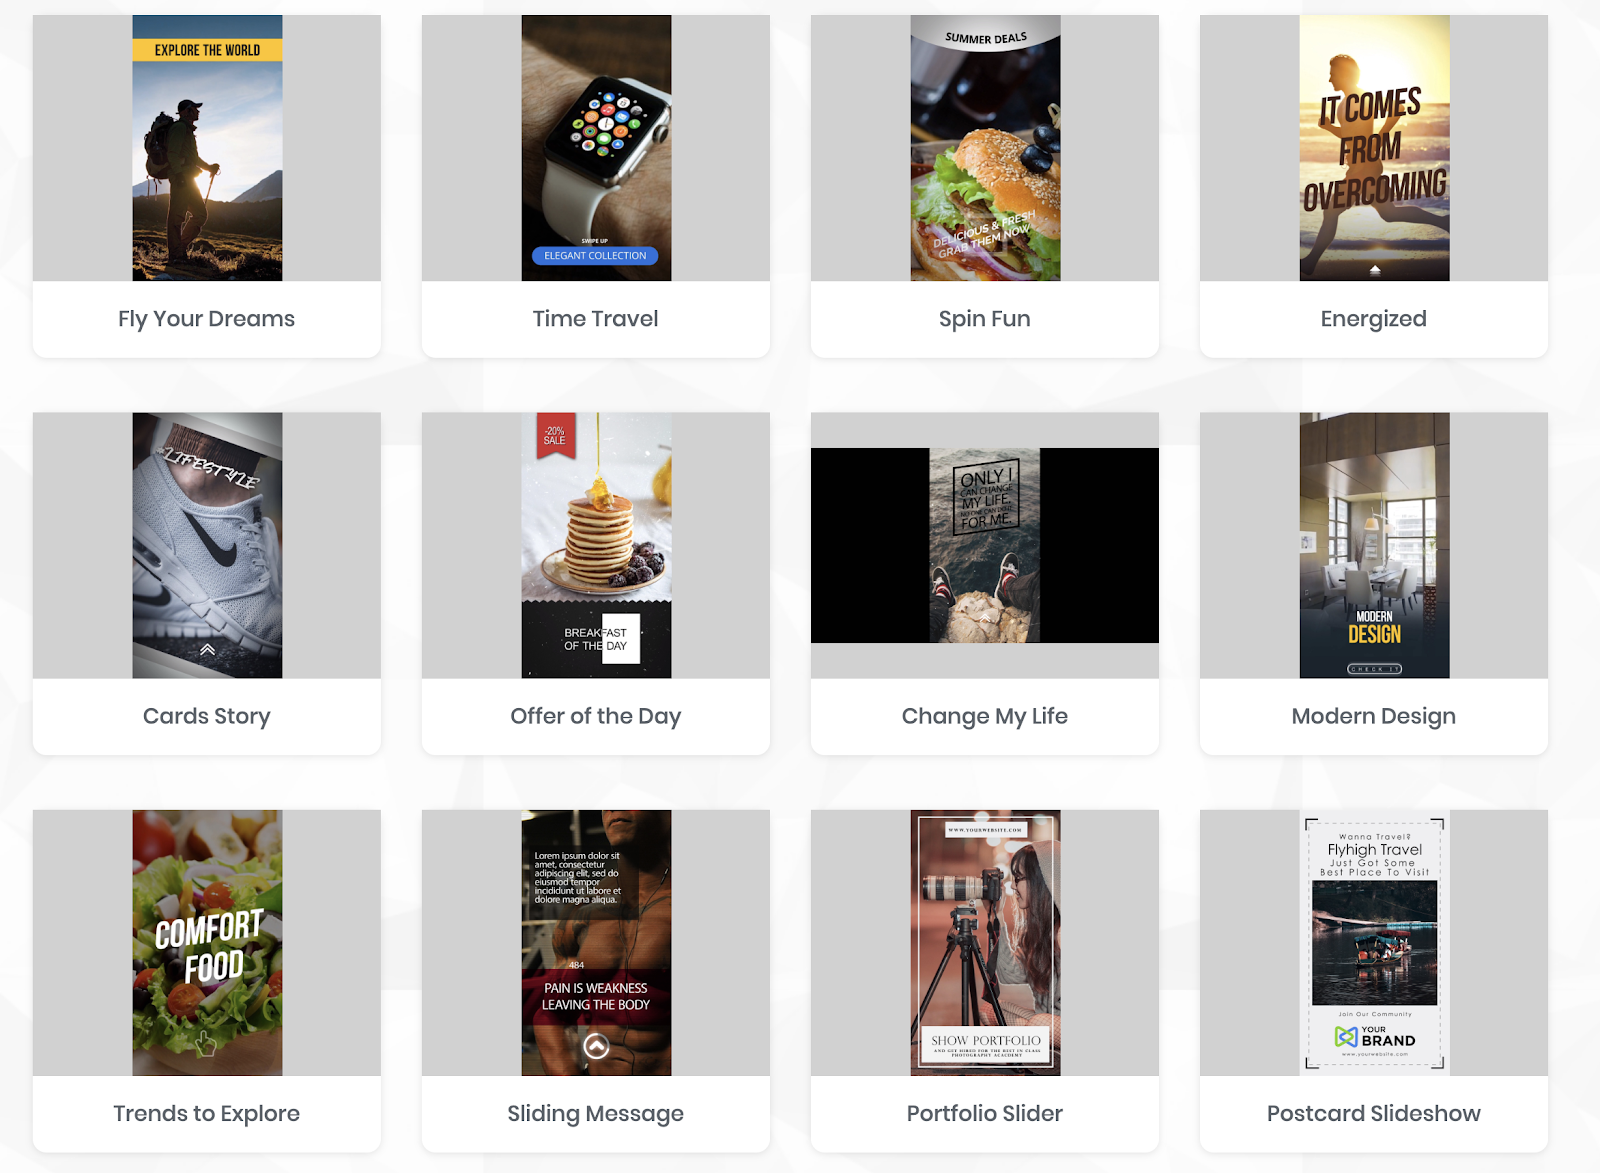Image resolution: width=1600 pixels, height=1173 pixels.
Task: Click the double chevron icon on Cards Story
Action: (x=207, y=650)
